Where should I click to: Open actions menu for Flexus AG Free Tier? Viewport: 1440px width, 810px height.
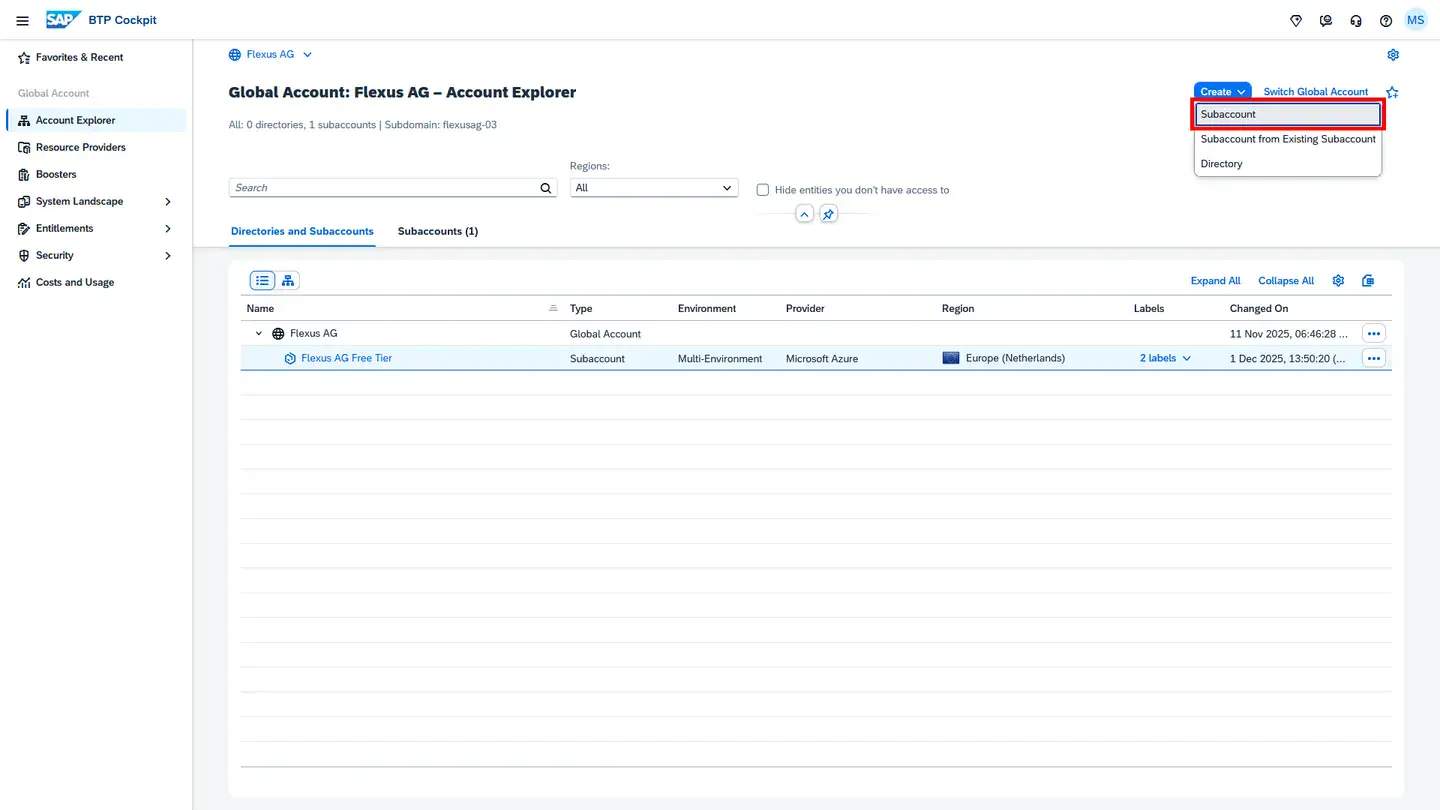tap(1374, 358)
